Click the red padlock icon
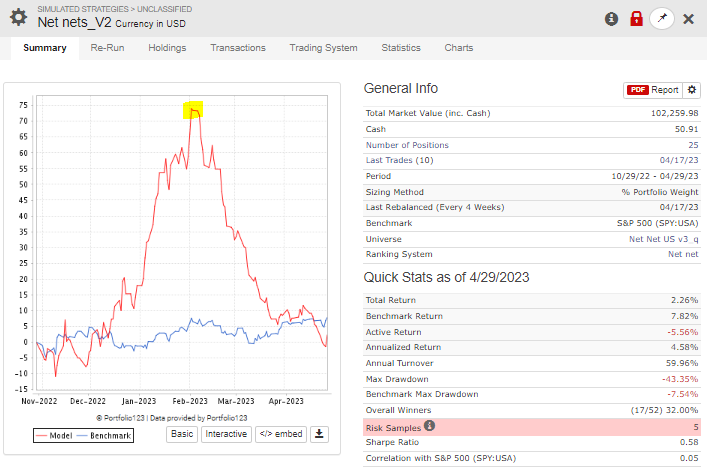Screen dimensions: 707x472 (x=636, y=18)
